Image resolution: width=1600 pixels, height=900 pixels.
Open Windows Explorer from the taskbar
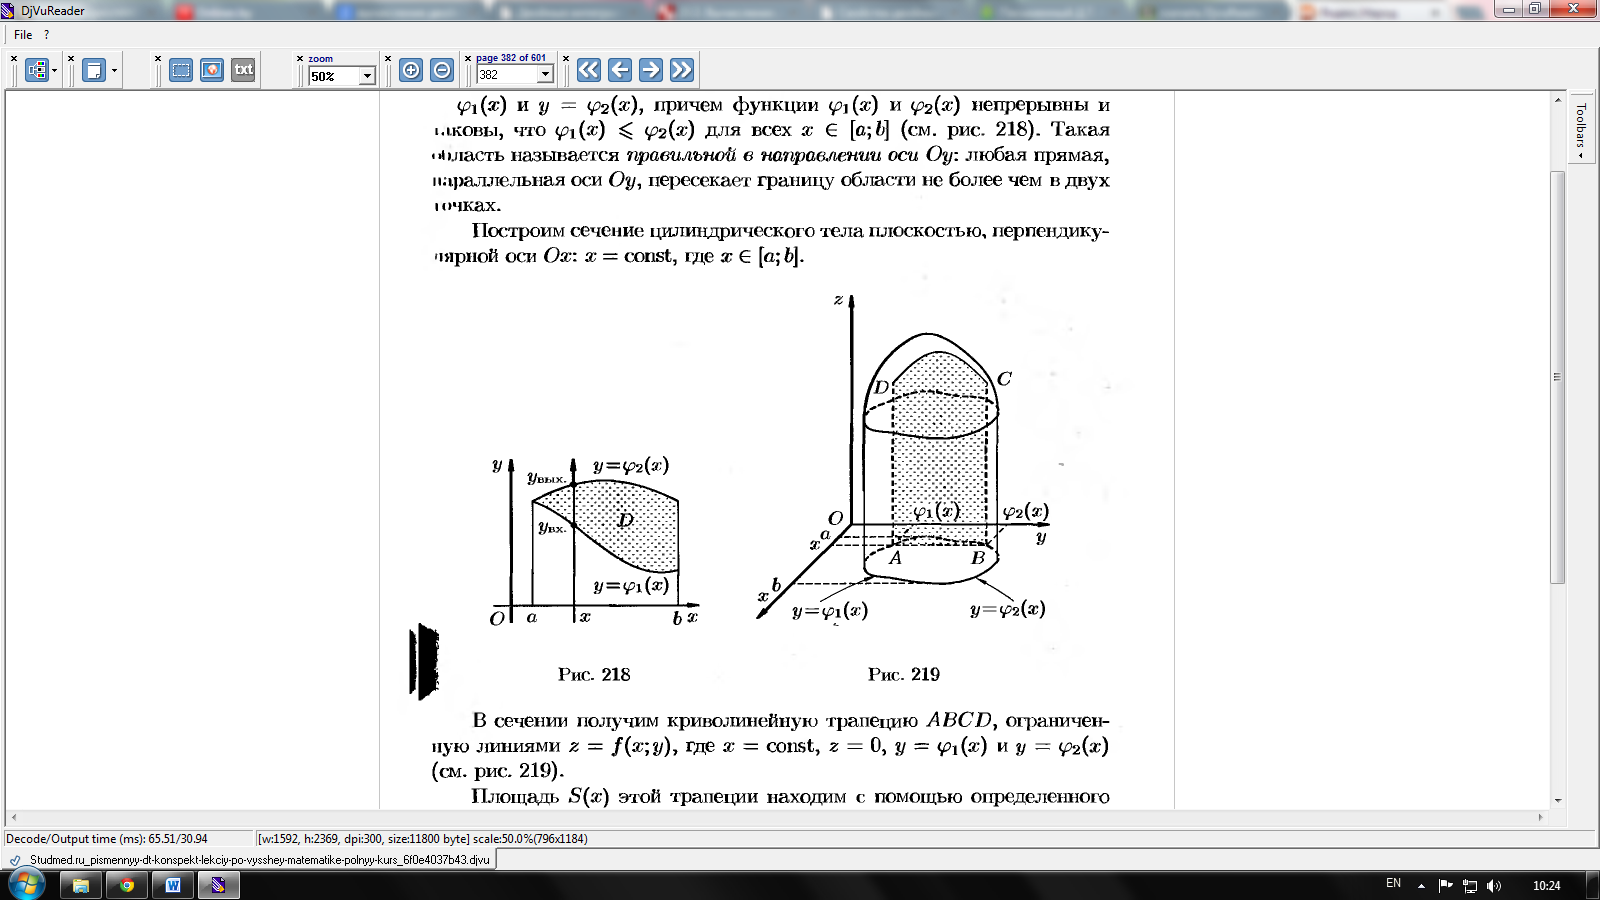coord(81,885)
